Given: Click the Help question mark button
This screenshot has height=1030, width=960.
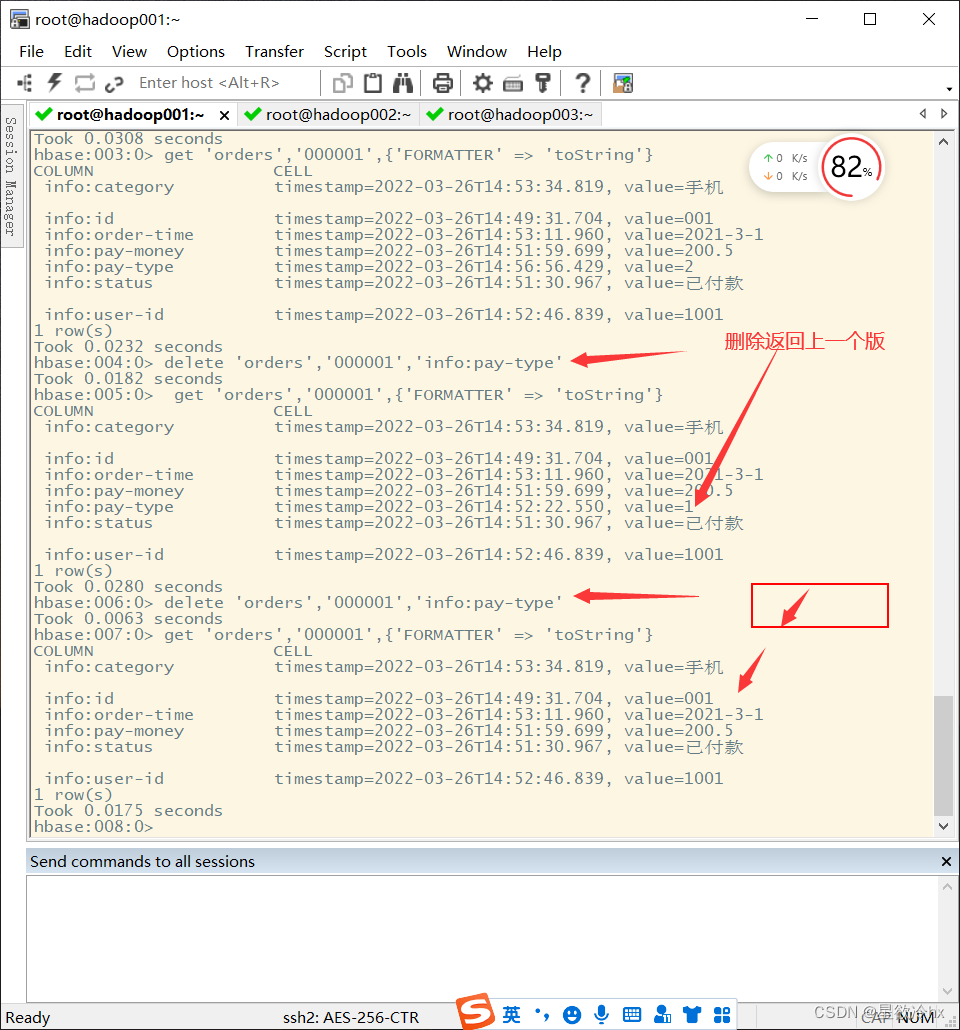Looking at the screenshot, I should click(583, 83).
